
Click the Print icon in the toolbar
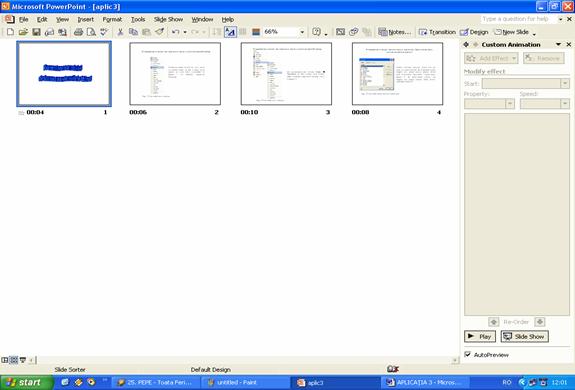78,32
